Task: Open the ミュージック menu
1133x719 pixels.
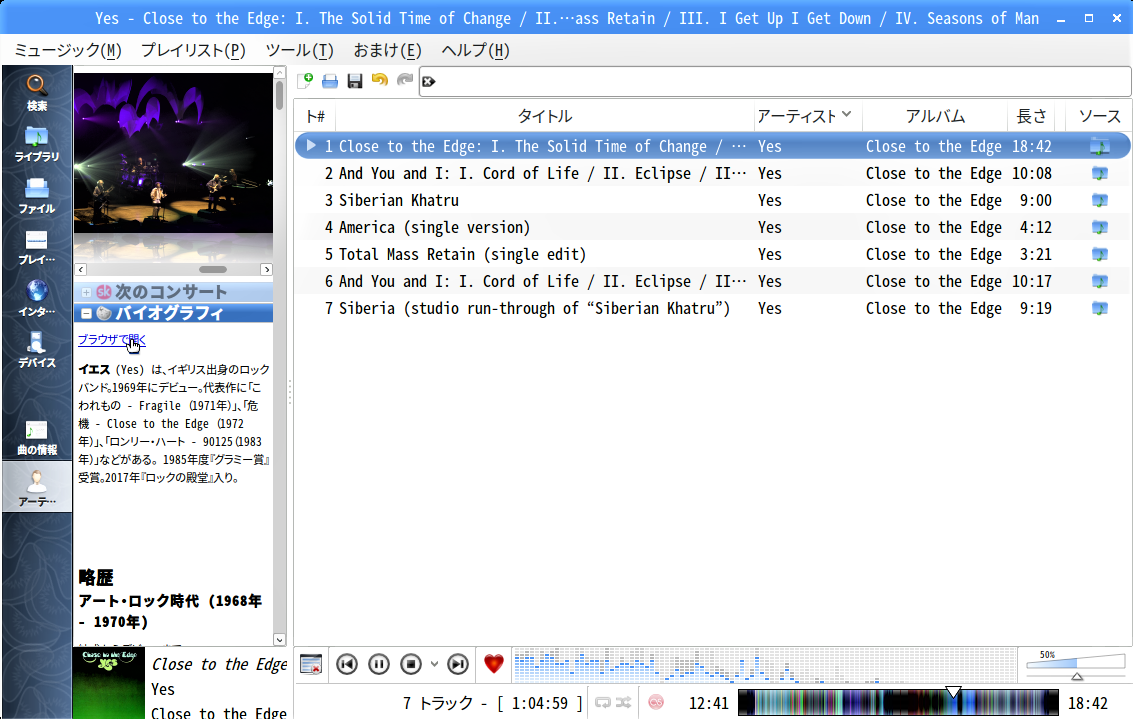Action: [68, 51]
